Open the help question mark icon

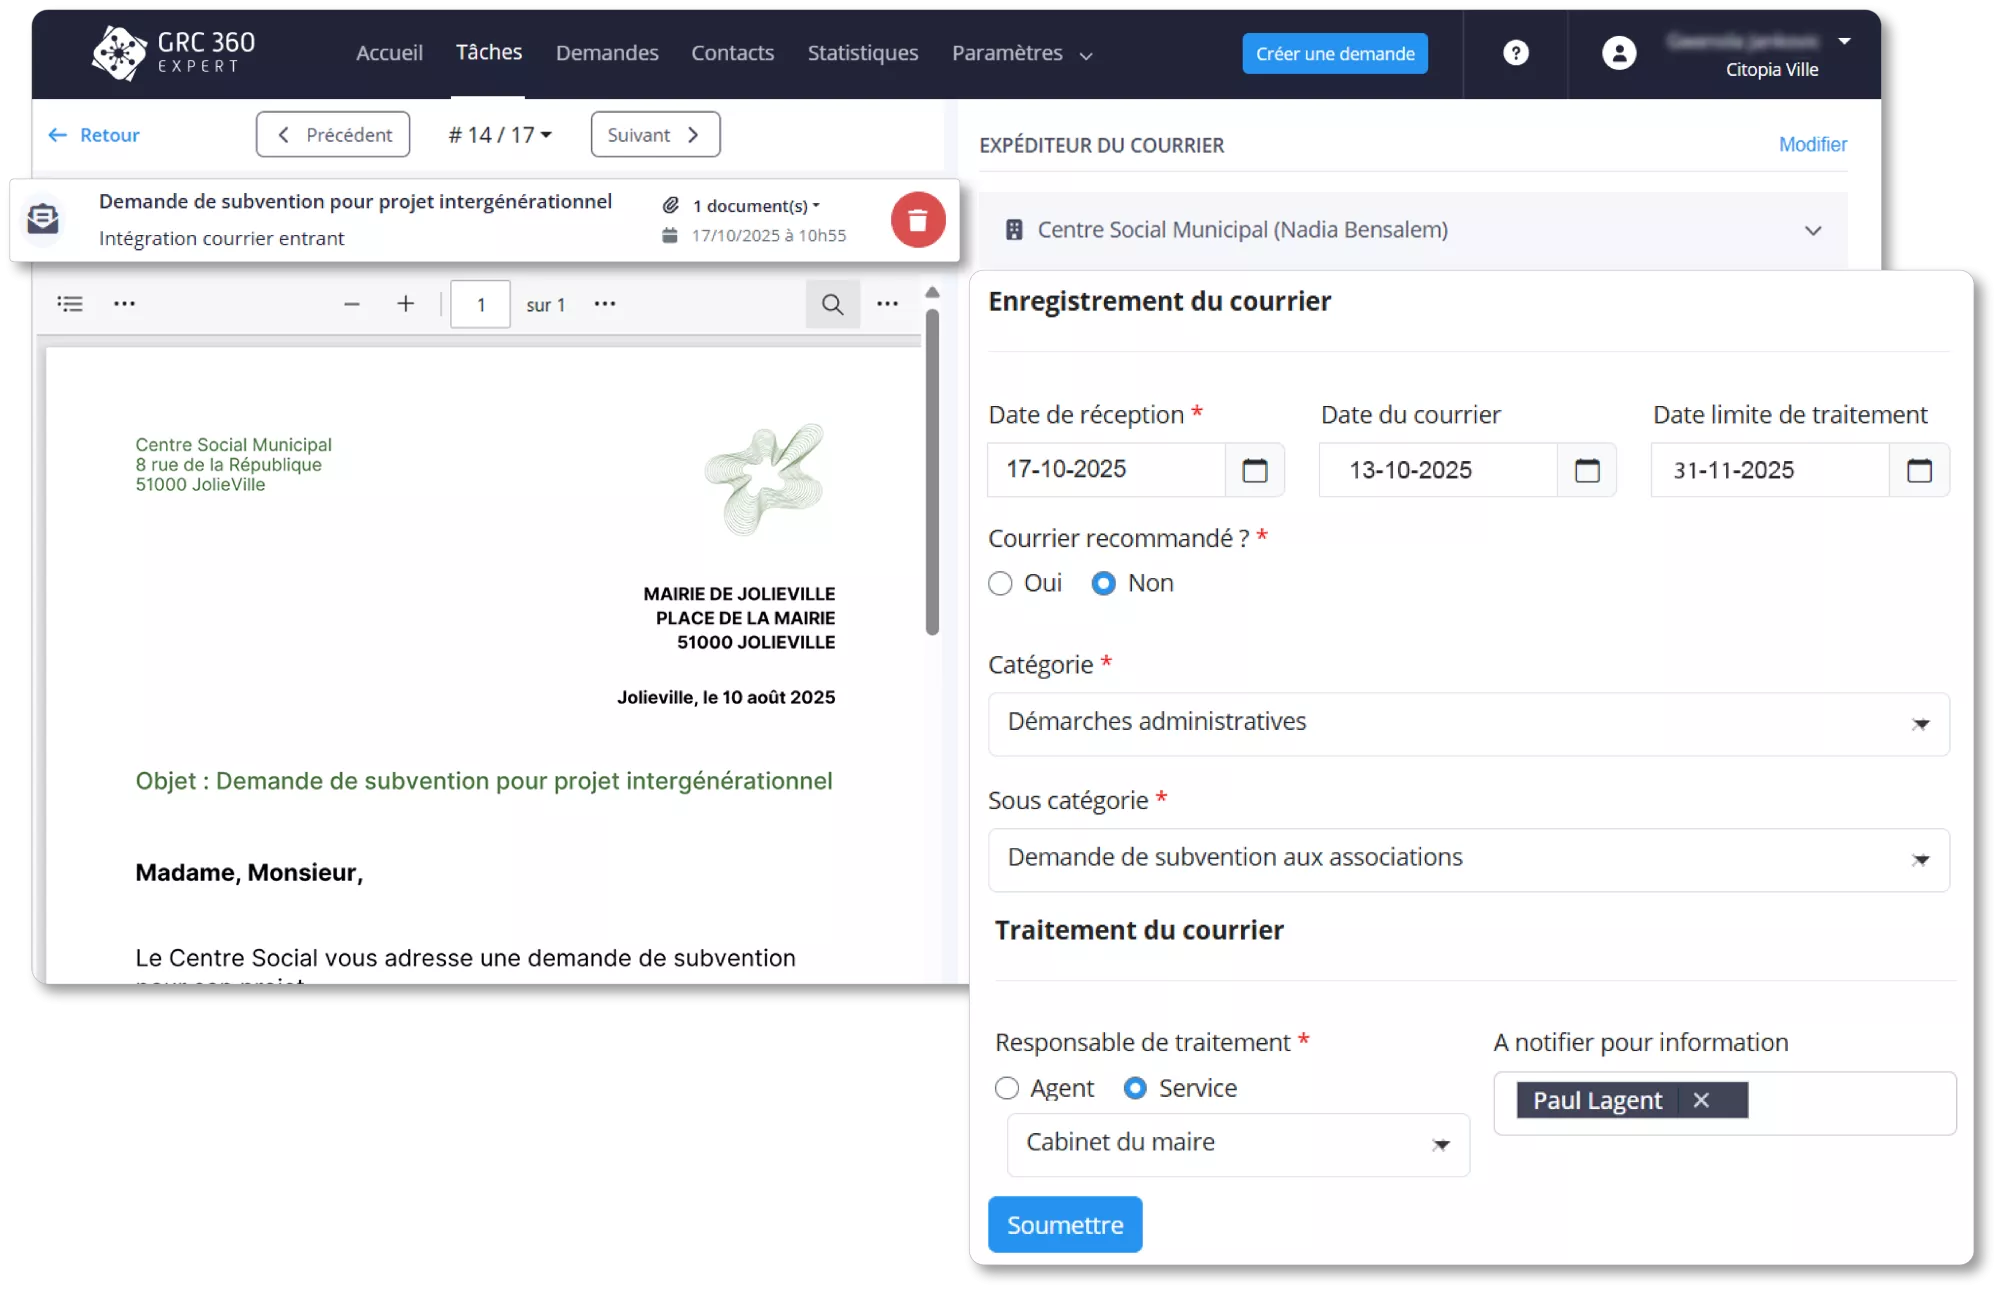click(x=1514, y=53)
